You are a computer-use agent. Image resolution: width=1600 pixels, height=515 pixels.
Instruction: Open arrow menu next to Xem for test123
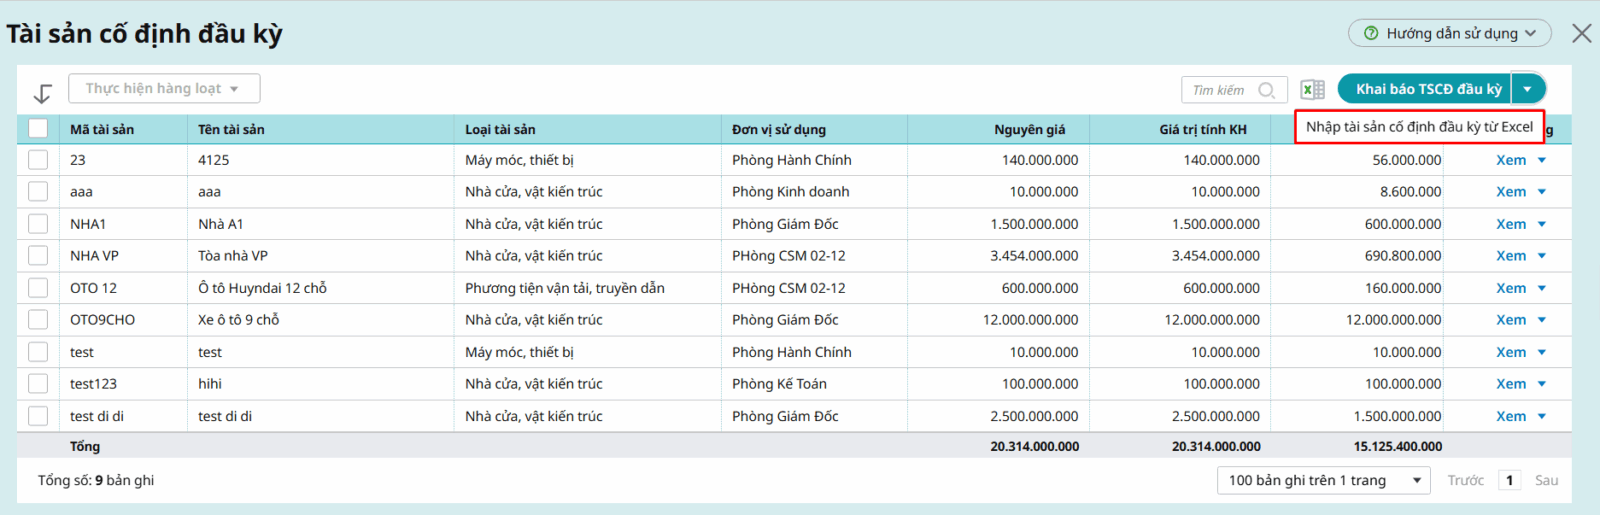[1541, 384]
